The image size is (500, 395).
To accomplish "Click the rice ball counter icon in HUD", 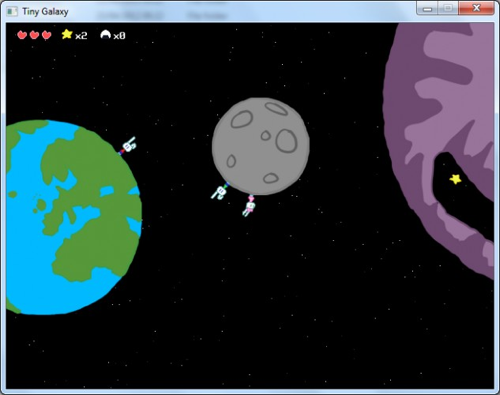I will (x=106, y=34).
